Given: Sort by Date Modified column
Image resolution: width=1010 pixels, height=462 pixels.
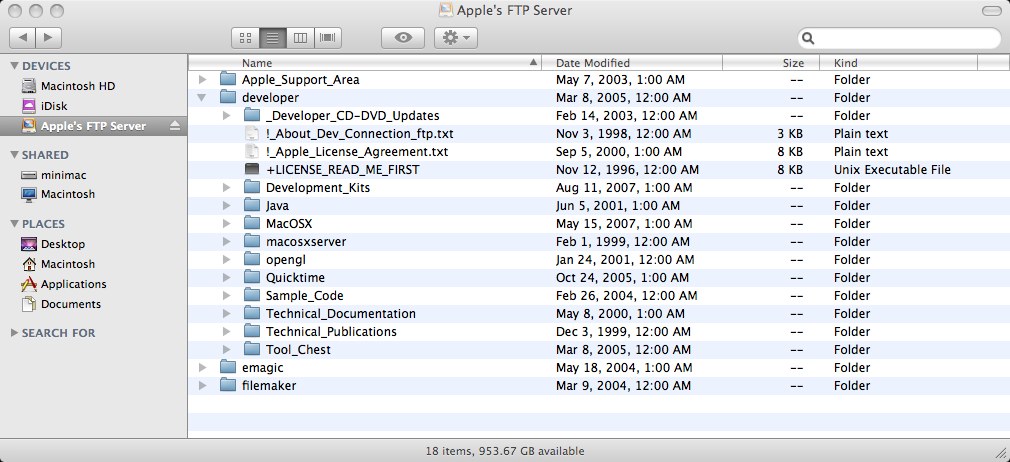Looking at the screenshot, I should click(x=632, y=63).
